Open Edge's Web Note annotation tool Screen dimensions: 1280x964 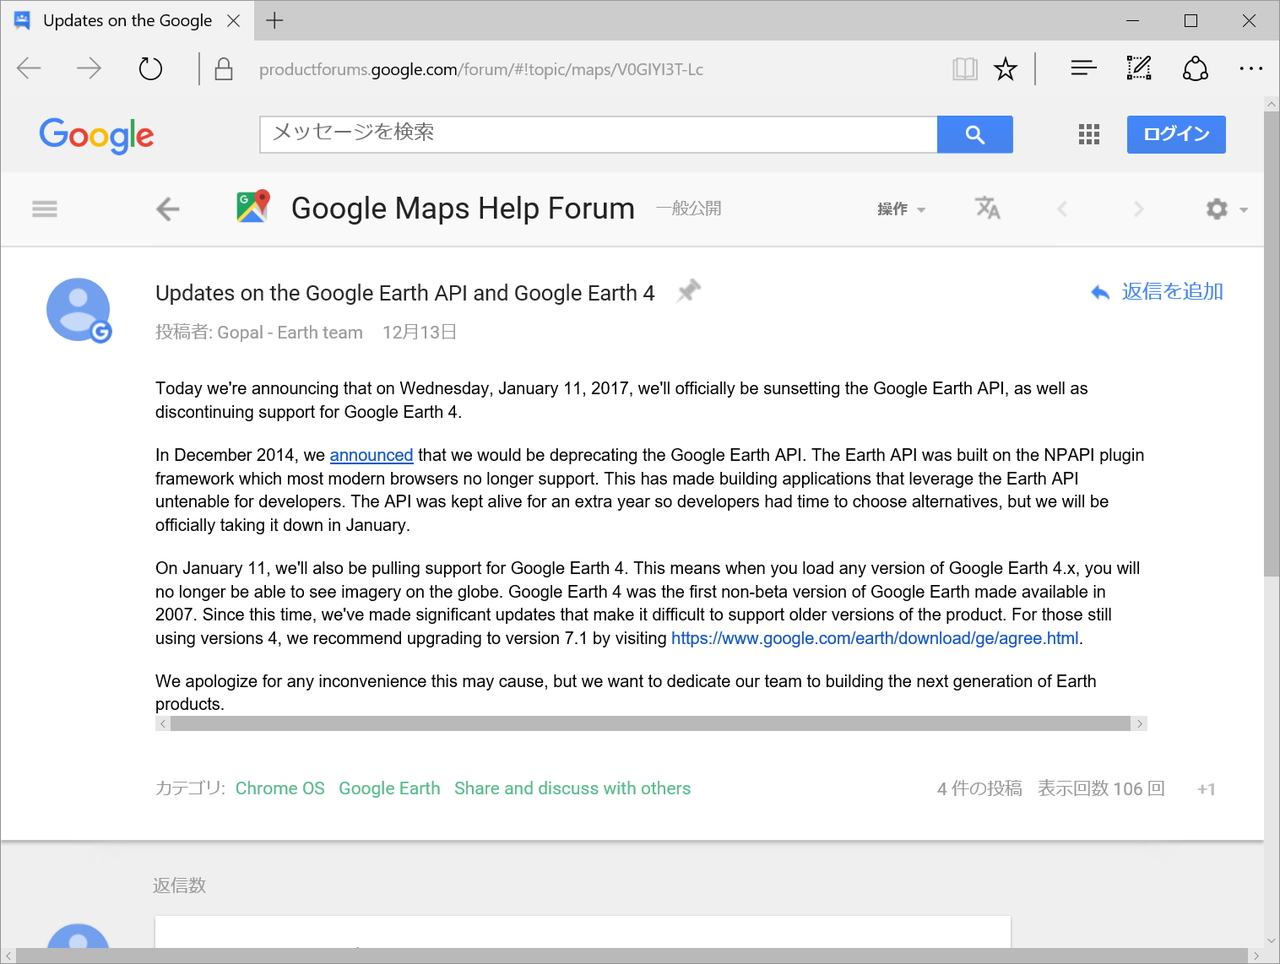tap(1138, 68)
